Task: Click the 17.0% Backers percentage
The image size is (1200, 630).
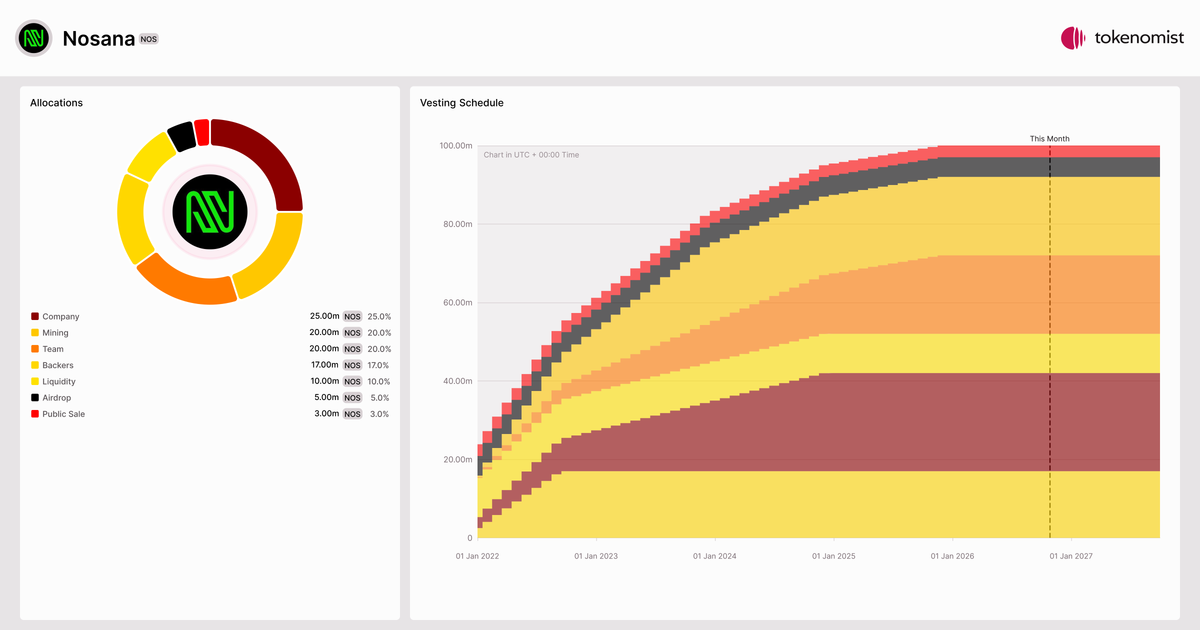Action: click(379, 365)
